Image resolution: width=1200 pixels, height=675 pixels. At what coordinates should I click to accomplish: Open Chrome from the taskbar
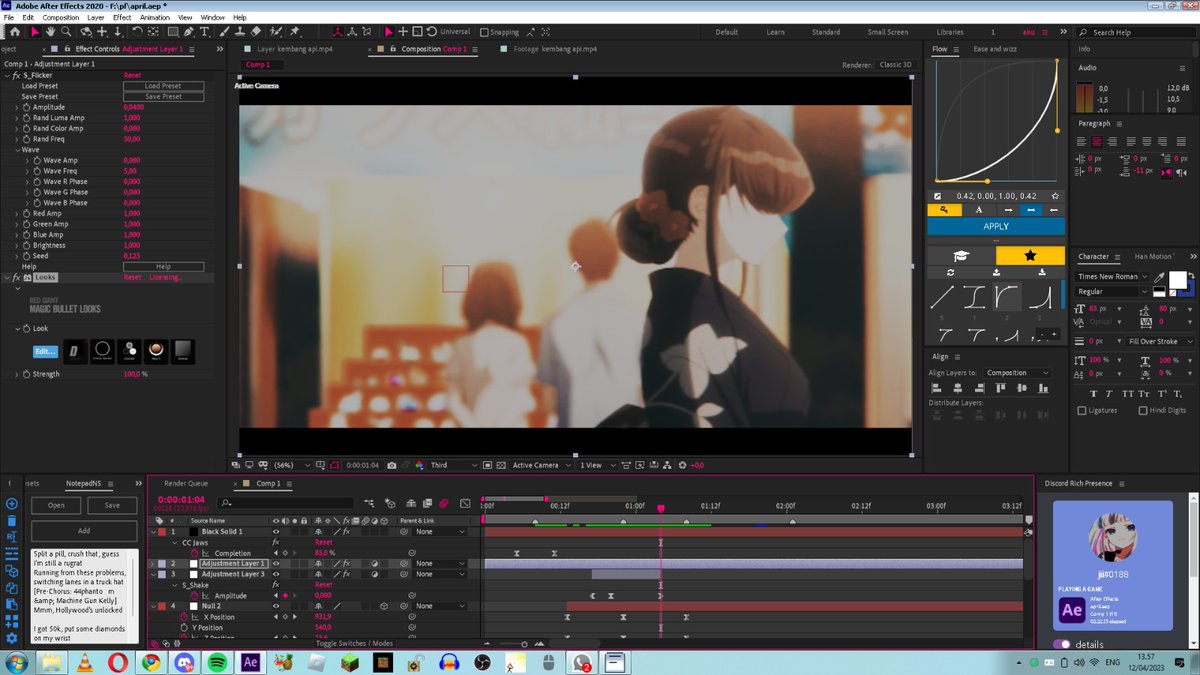pos(151,662)
